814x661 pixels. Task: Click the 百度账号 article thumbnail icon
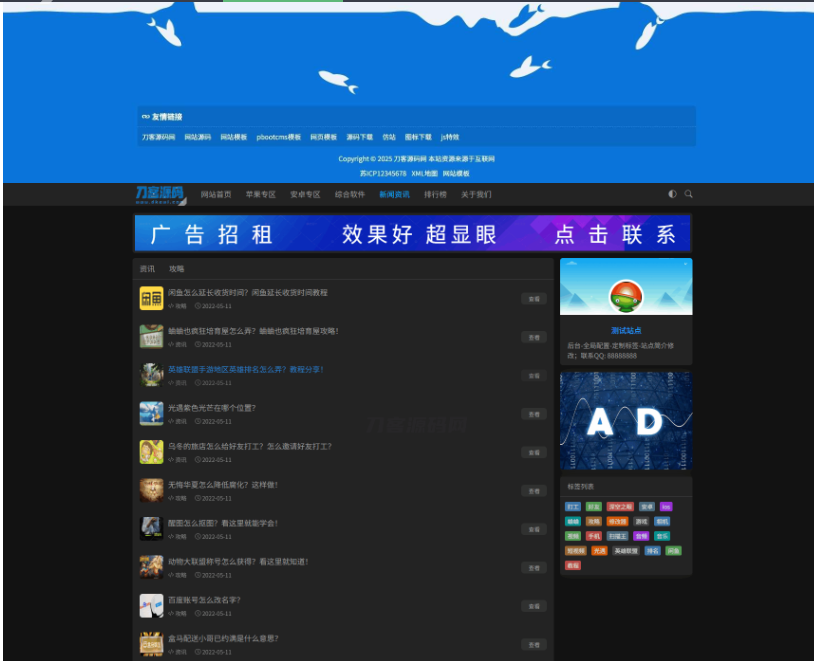(151, 606)
